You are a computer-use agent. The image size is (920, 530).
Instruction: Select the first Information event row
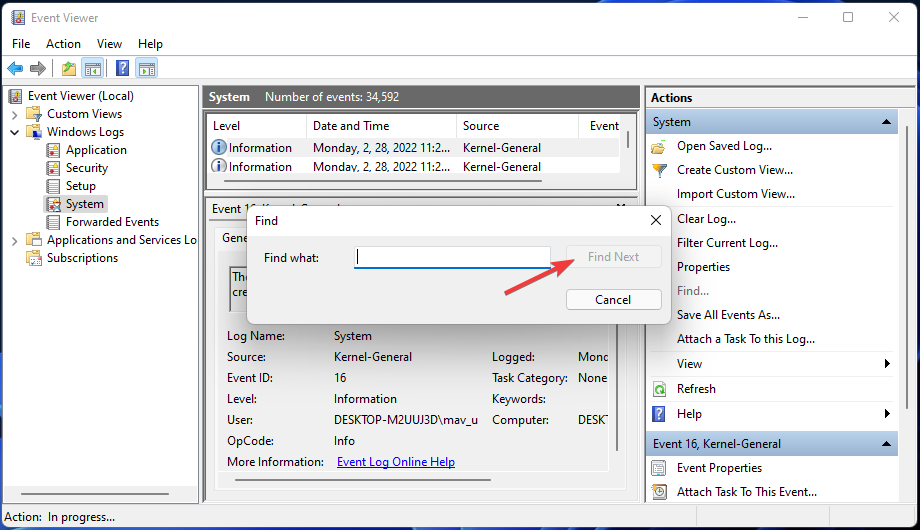(x=414, y=148)
